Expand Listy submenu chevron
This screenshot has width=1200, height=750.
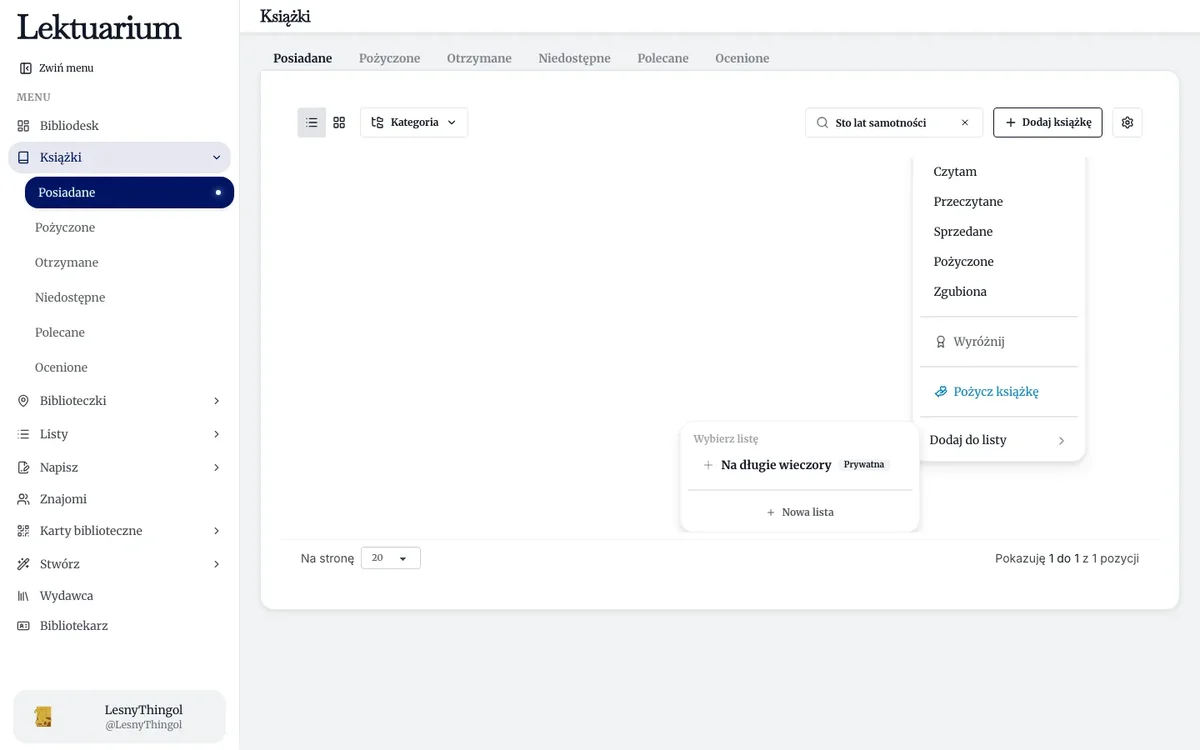coord(217,434)
